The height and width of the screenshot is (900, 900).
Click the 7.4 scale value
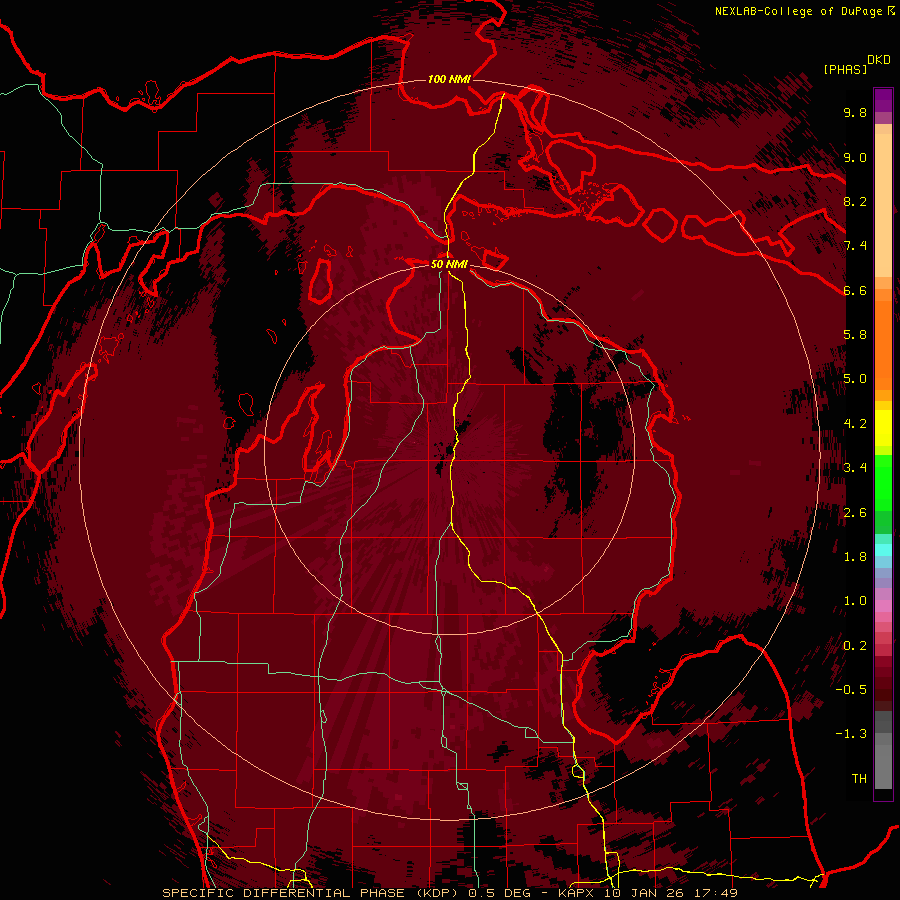(x=855, y=246)
